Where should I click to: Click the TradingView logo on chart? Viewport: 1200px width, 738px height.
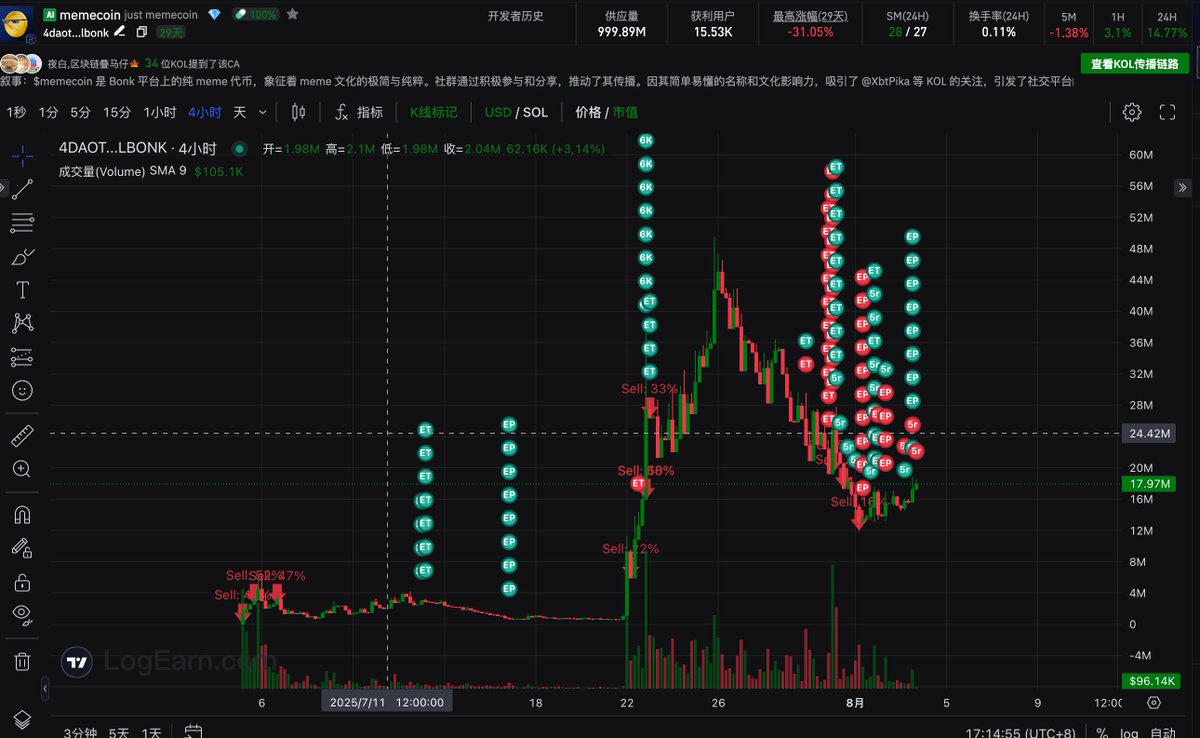point(76,661)
